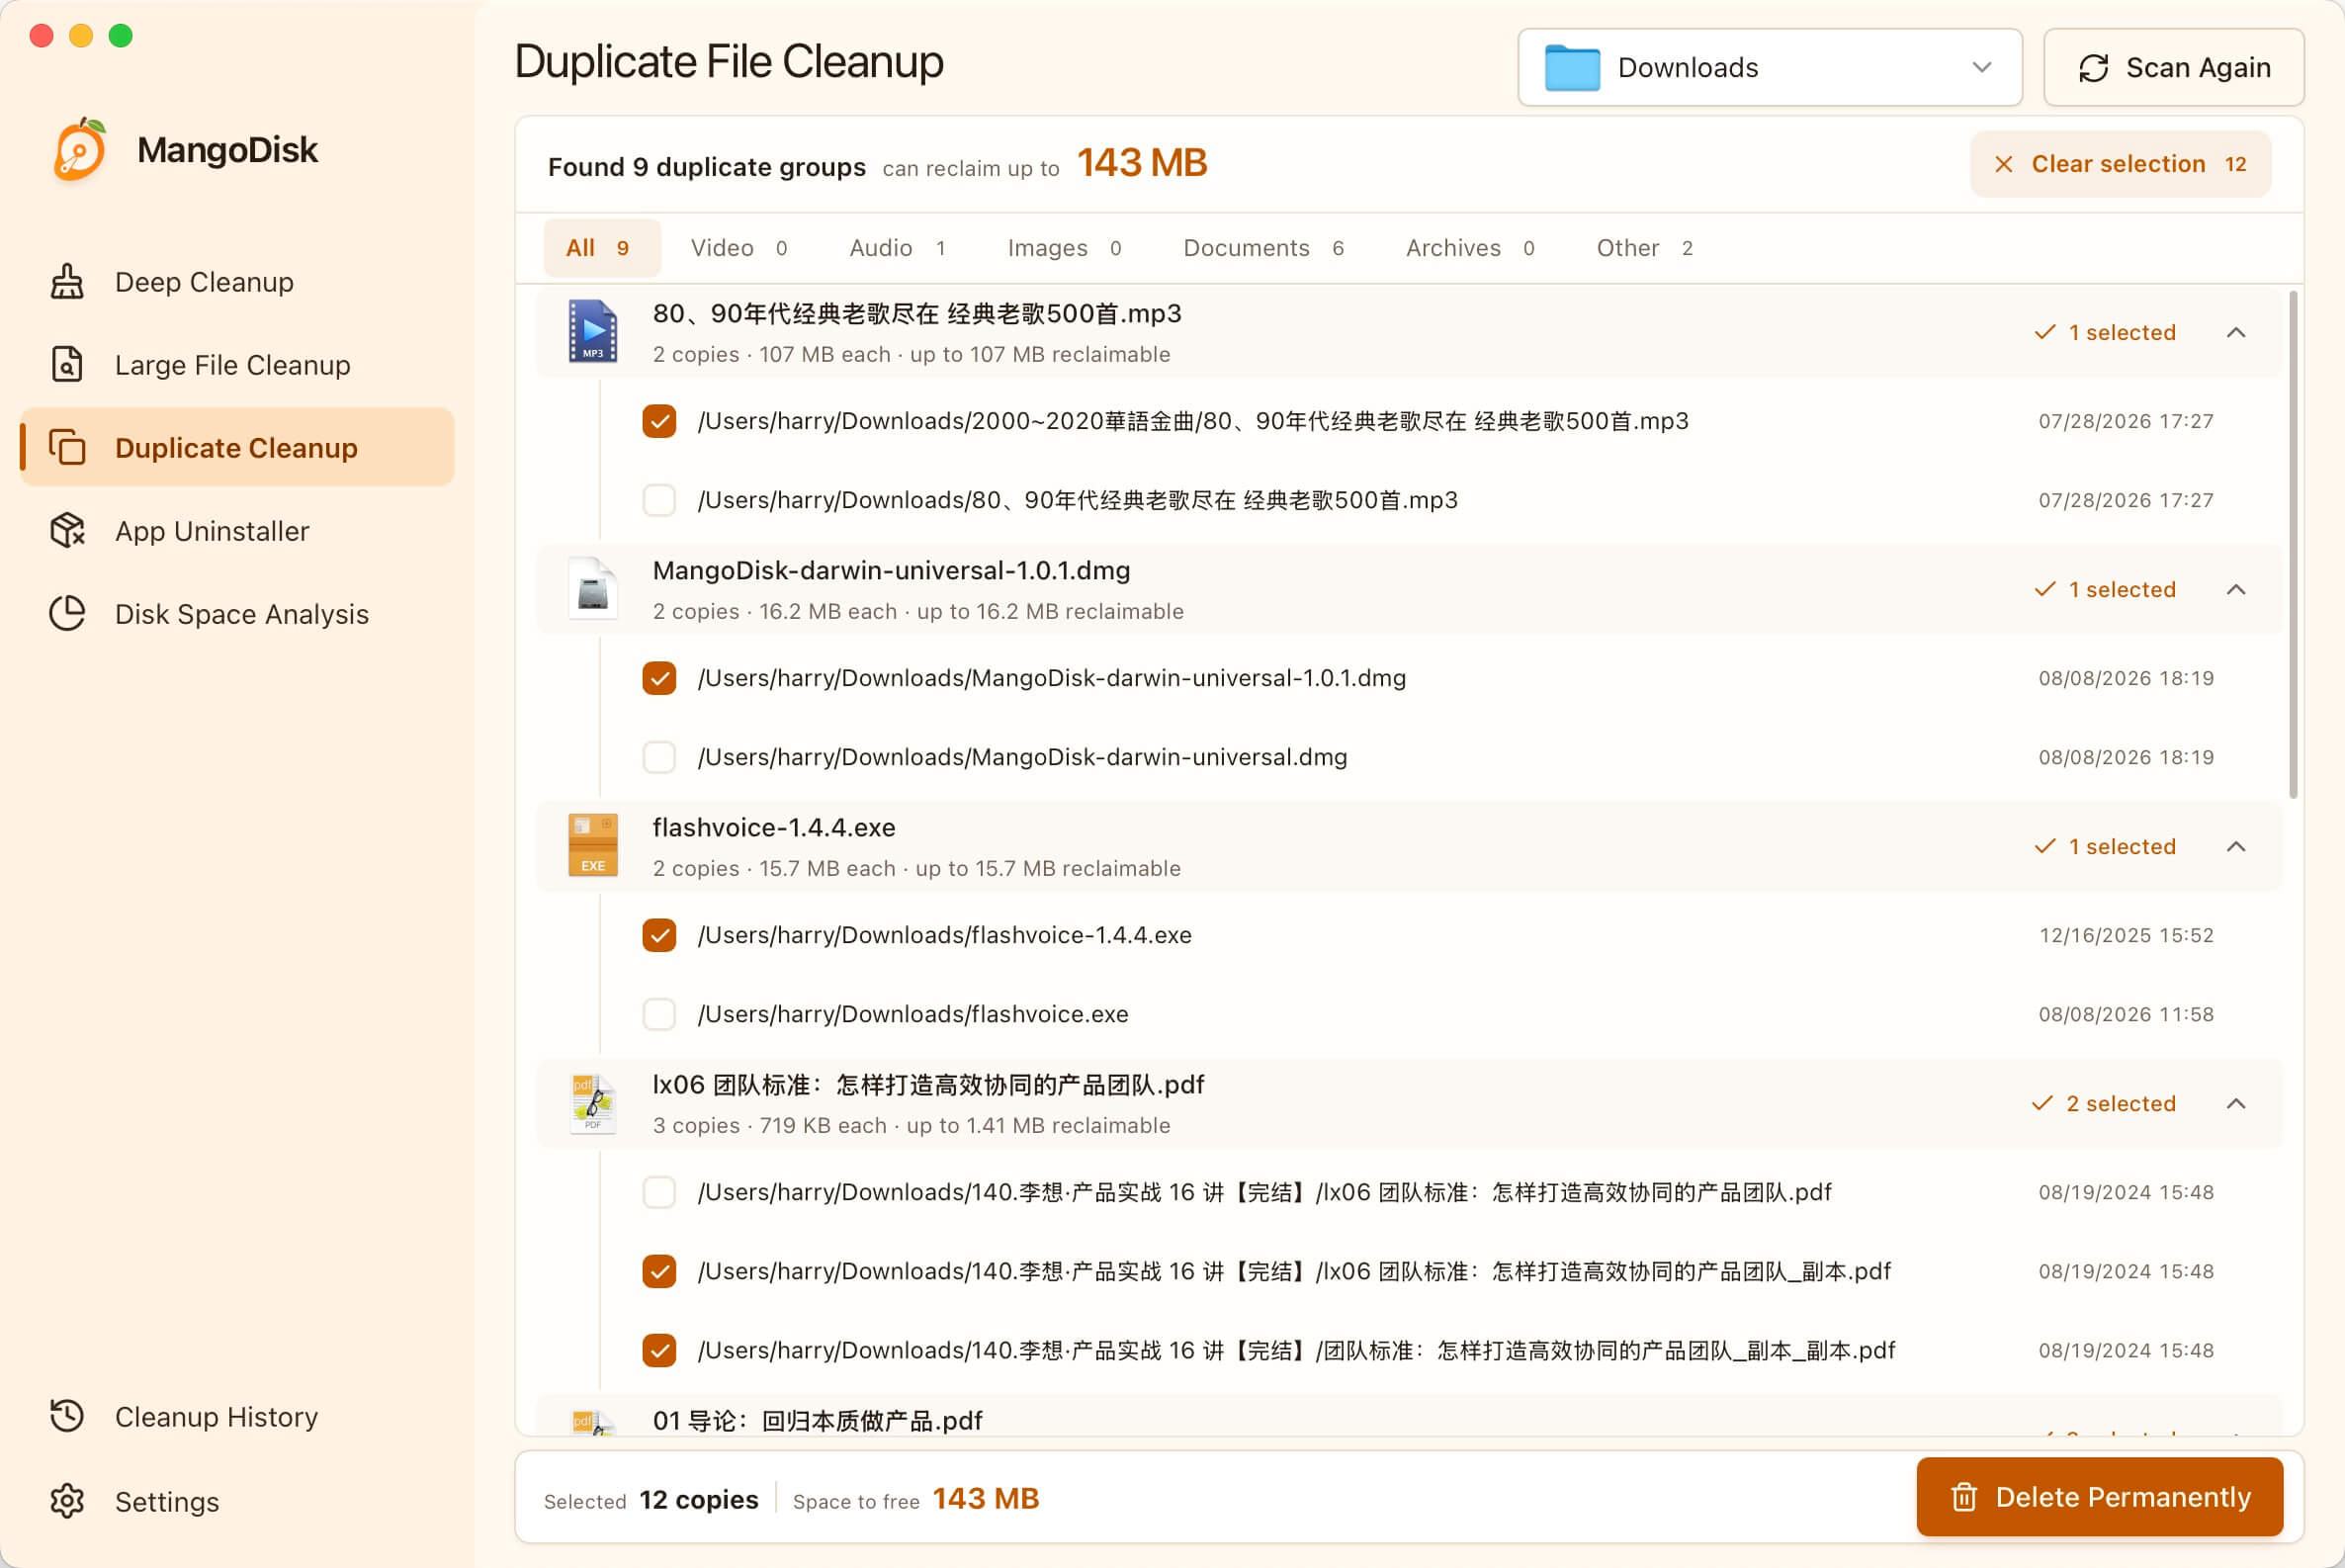The height and width of the screenshot is (1568, 2345).
Task: Click the Scan Again refresh icon
Action: click(2094, 68)
